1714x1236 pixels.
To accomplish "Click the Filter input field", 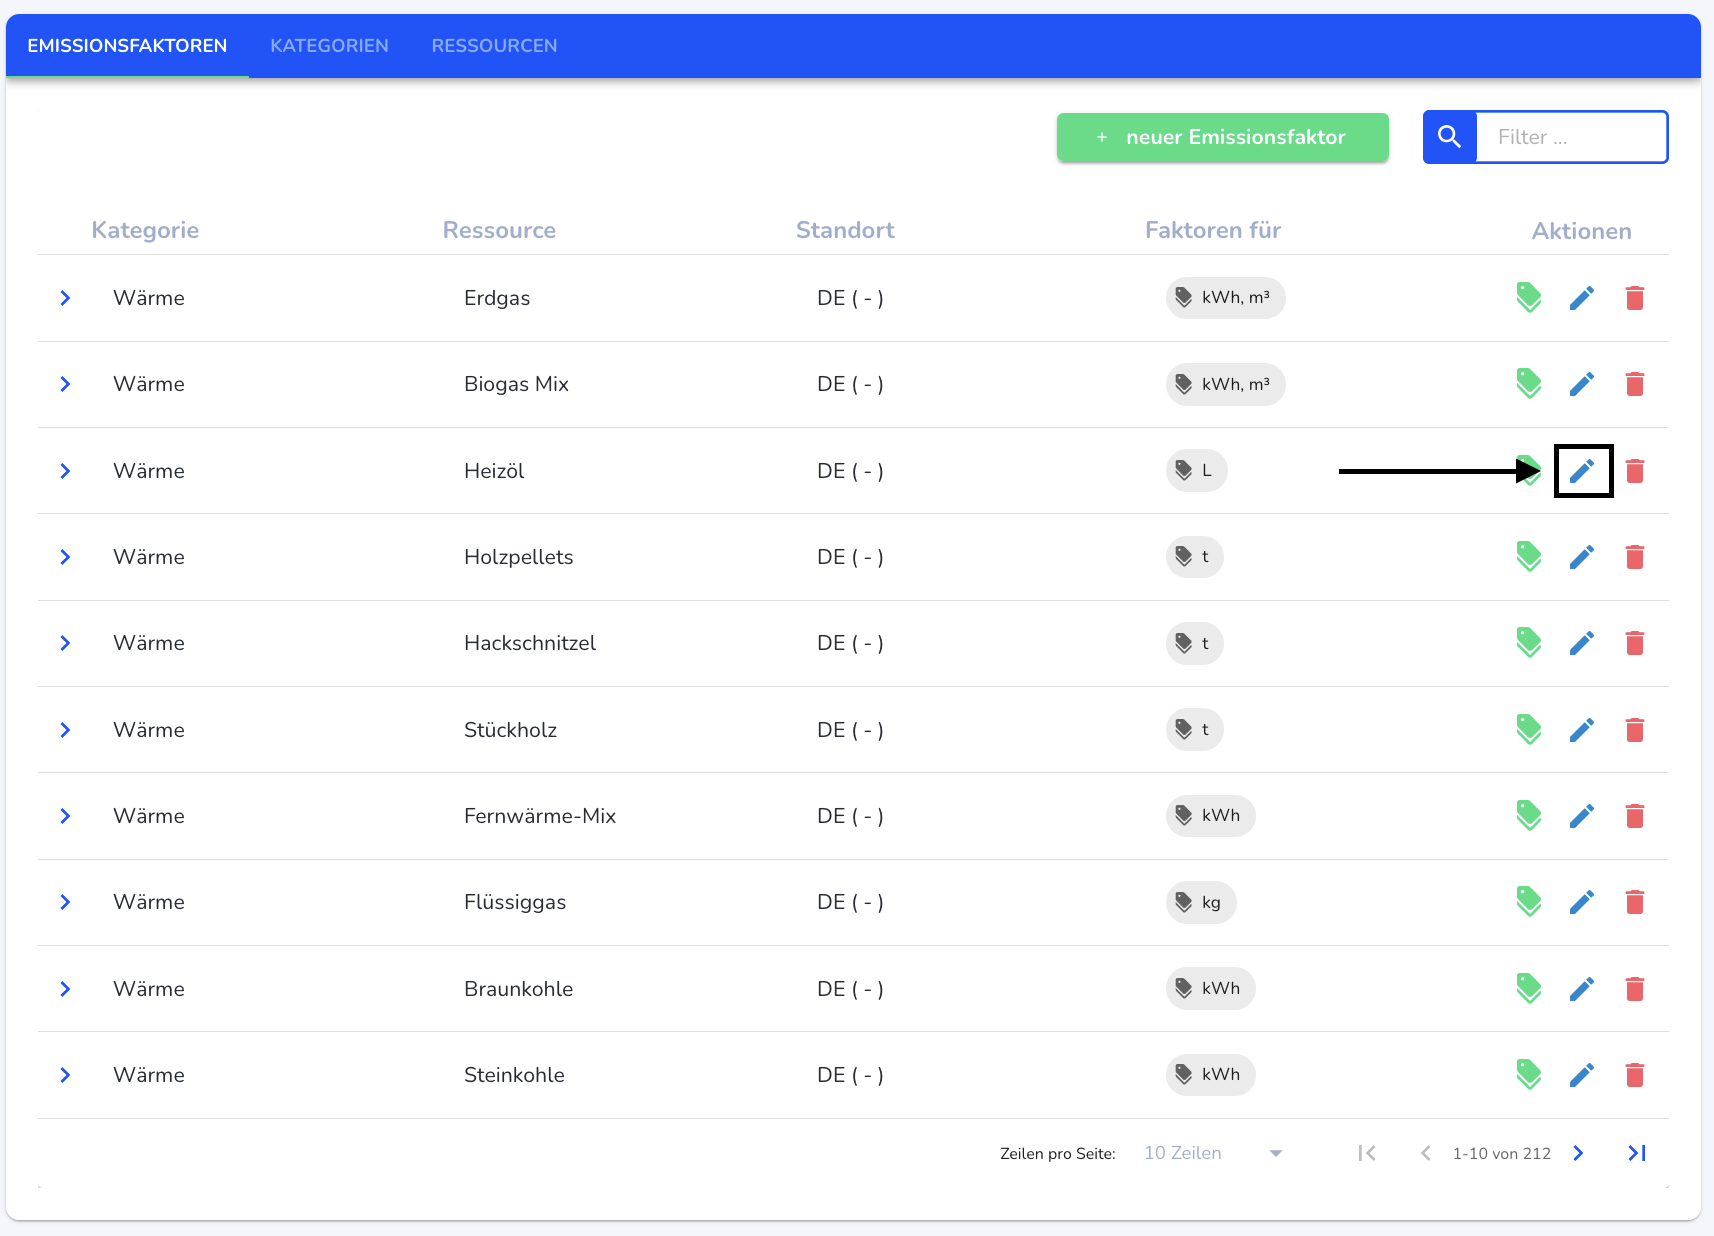I will coord(1571,137).
